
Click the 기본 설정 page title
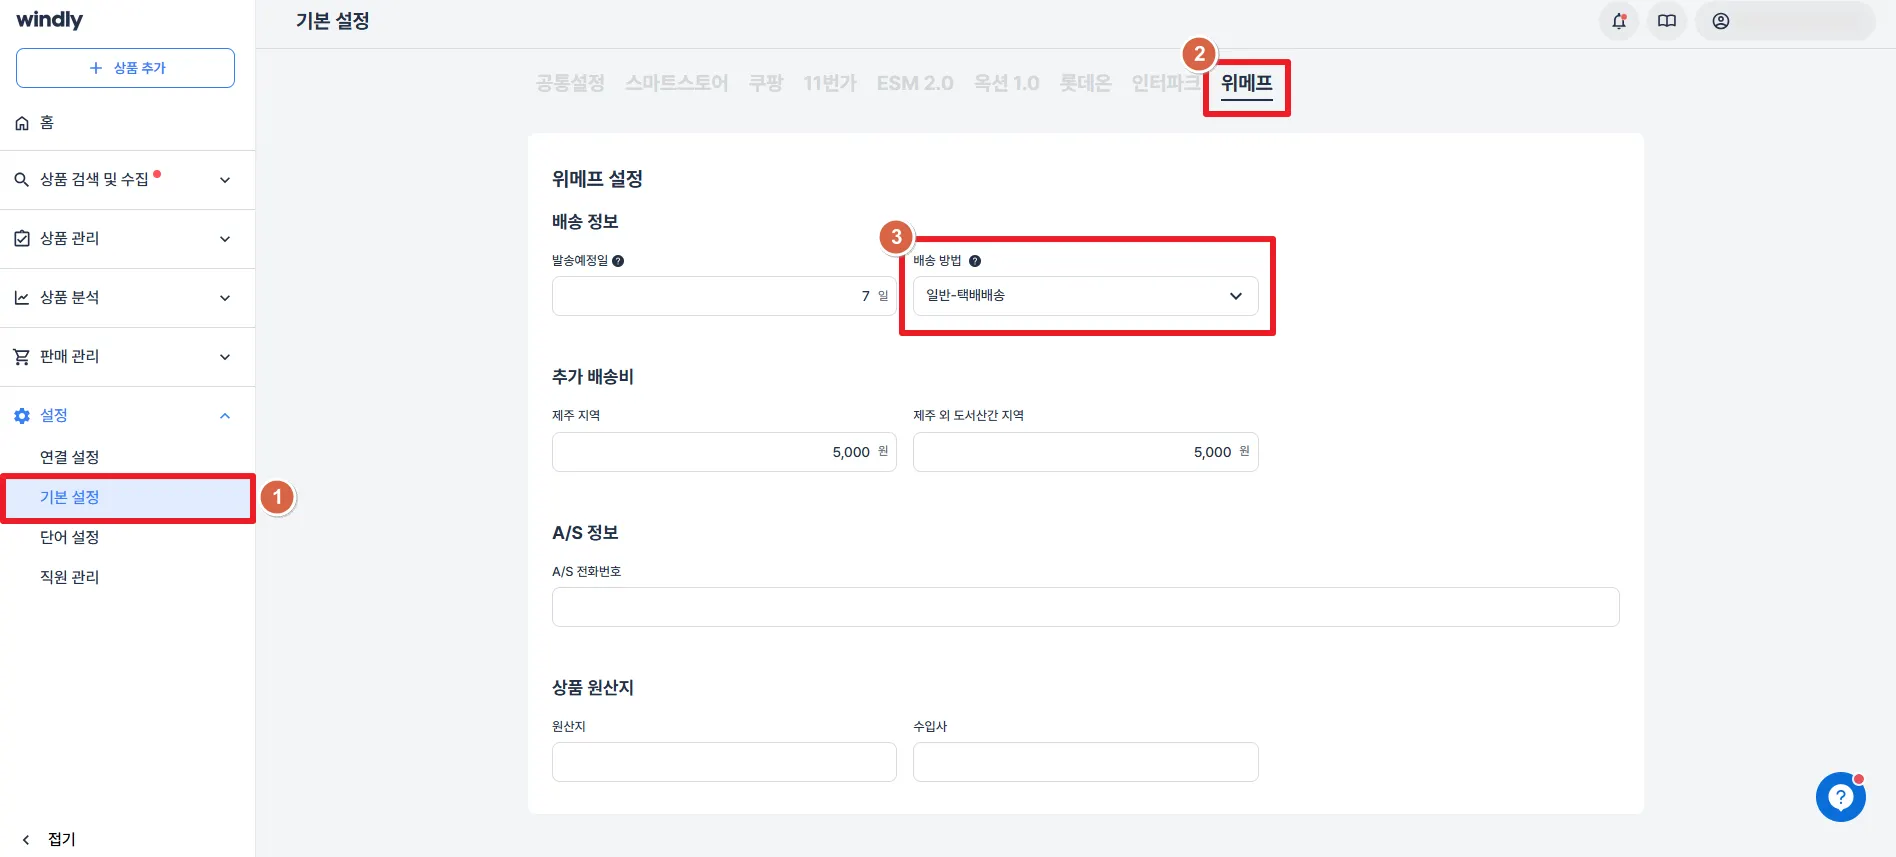(333, 21)
